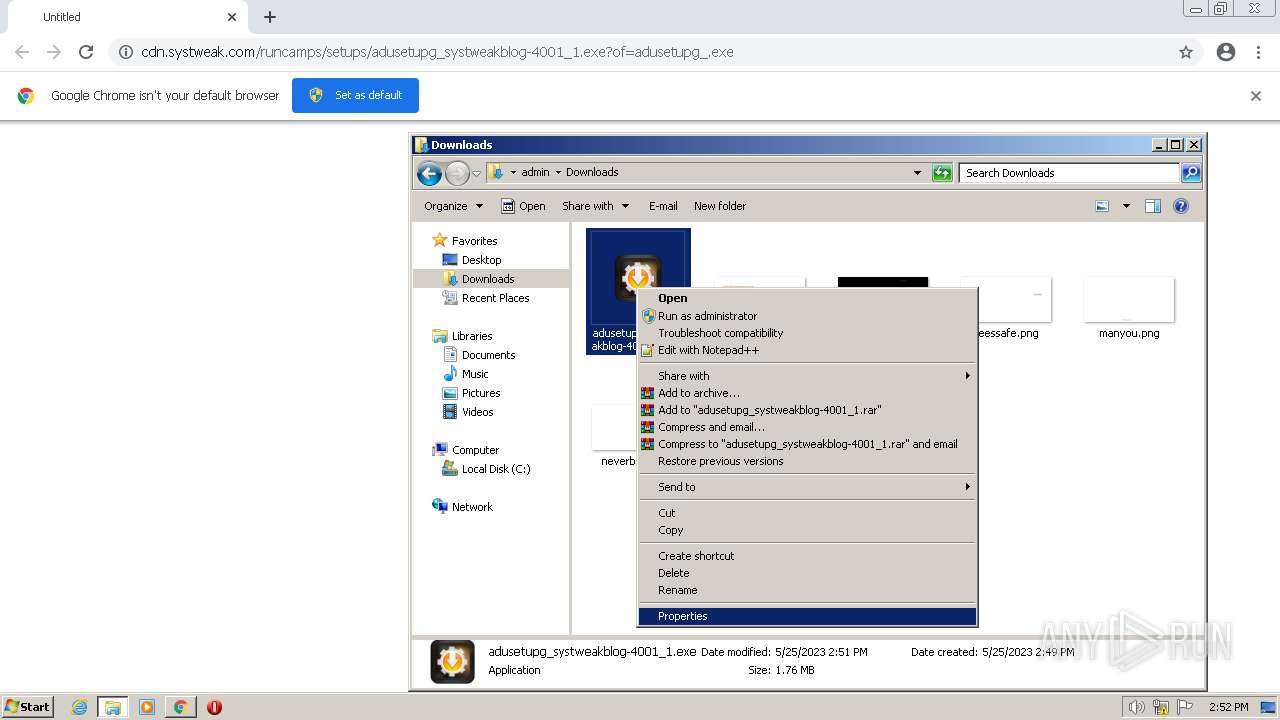Choose Properties from the context menu

807,616
